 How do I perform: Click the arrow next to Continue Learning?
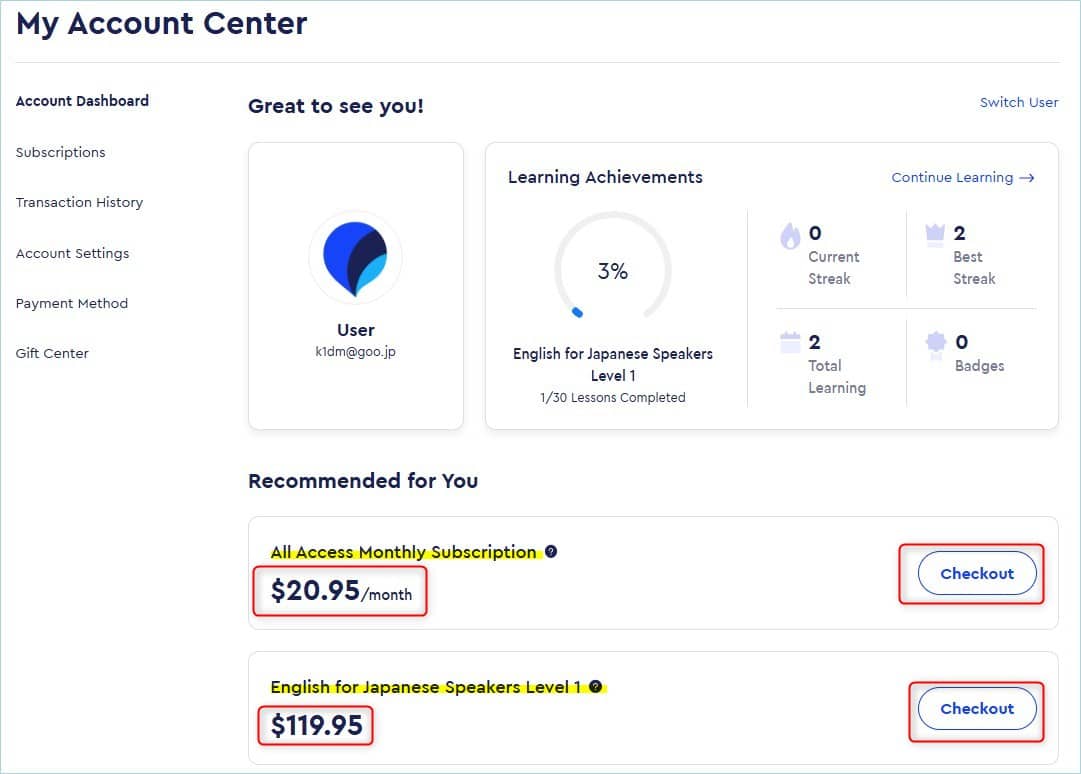[1027, 178]
